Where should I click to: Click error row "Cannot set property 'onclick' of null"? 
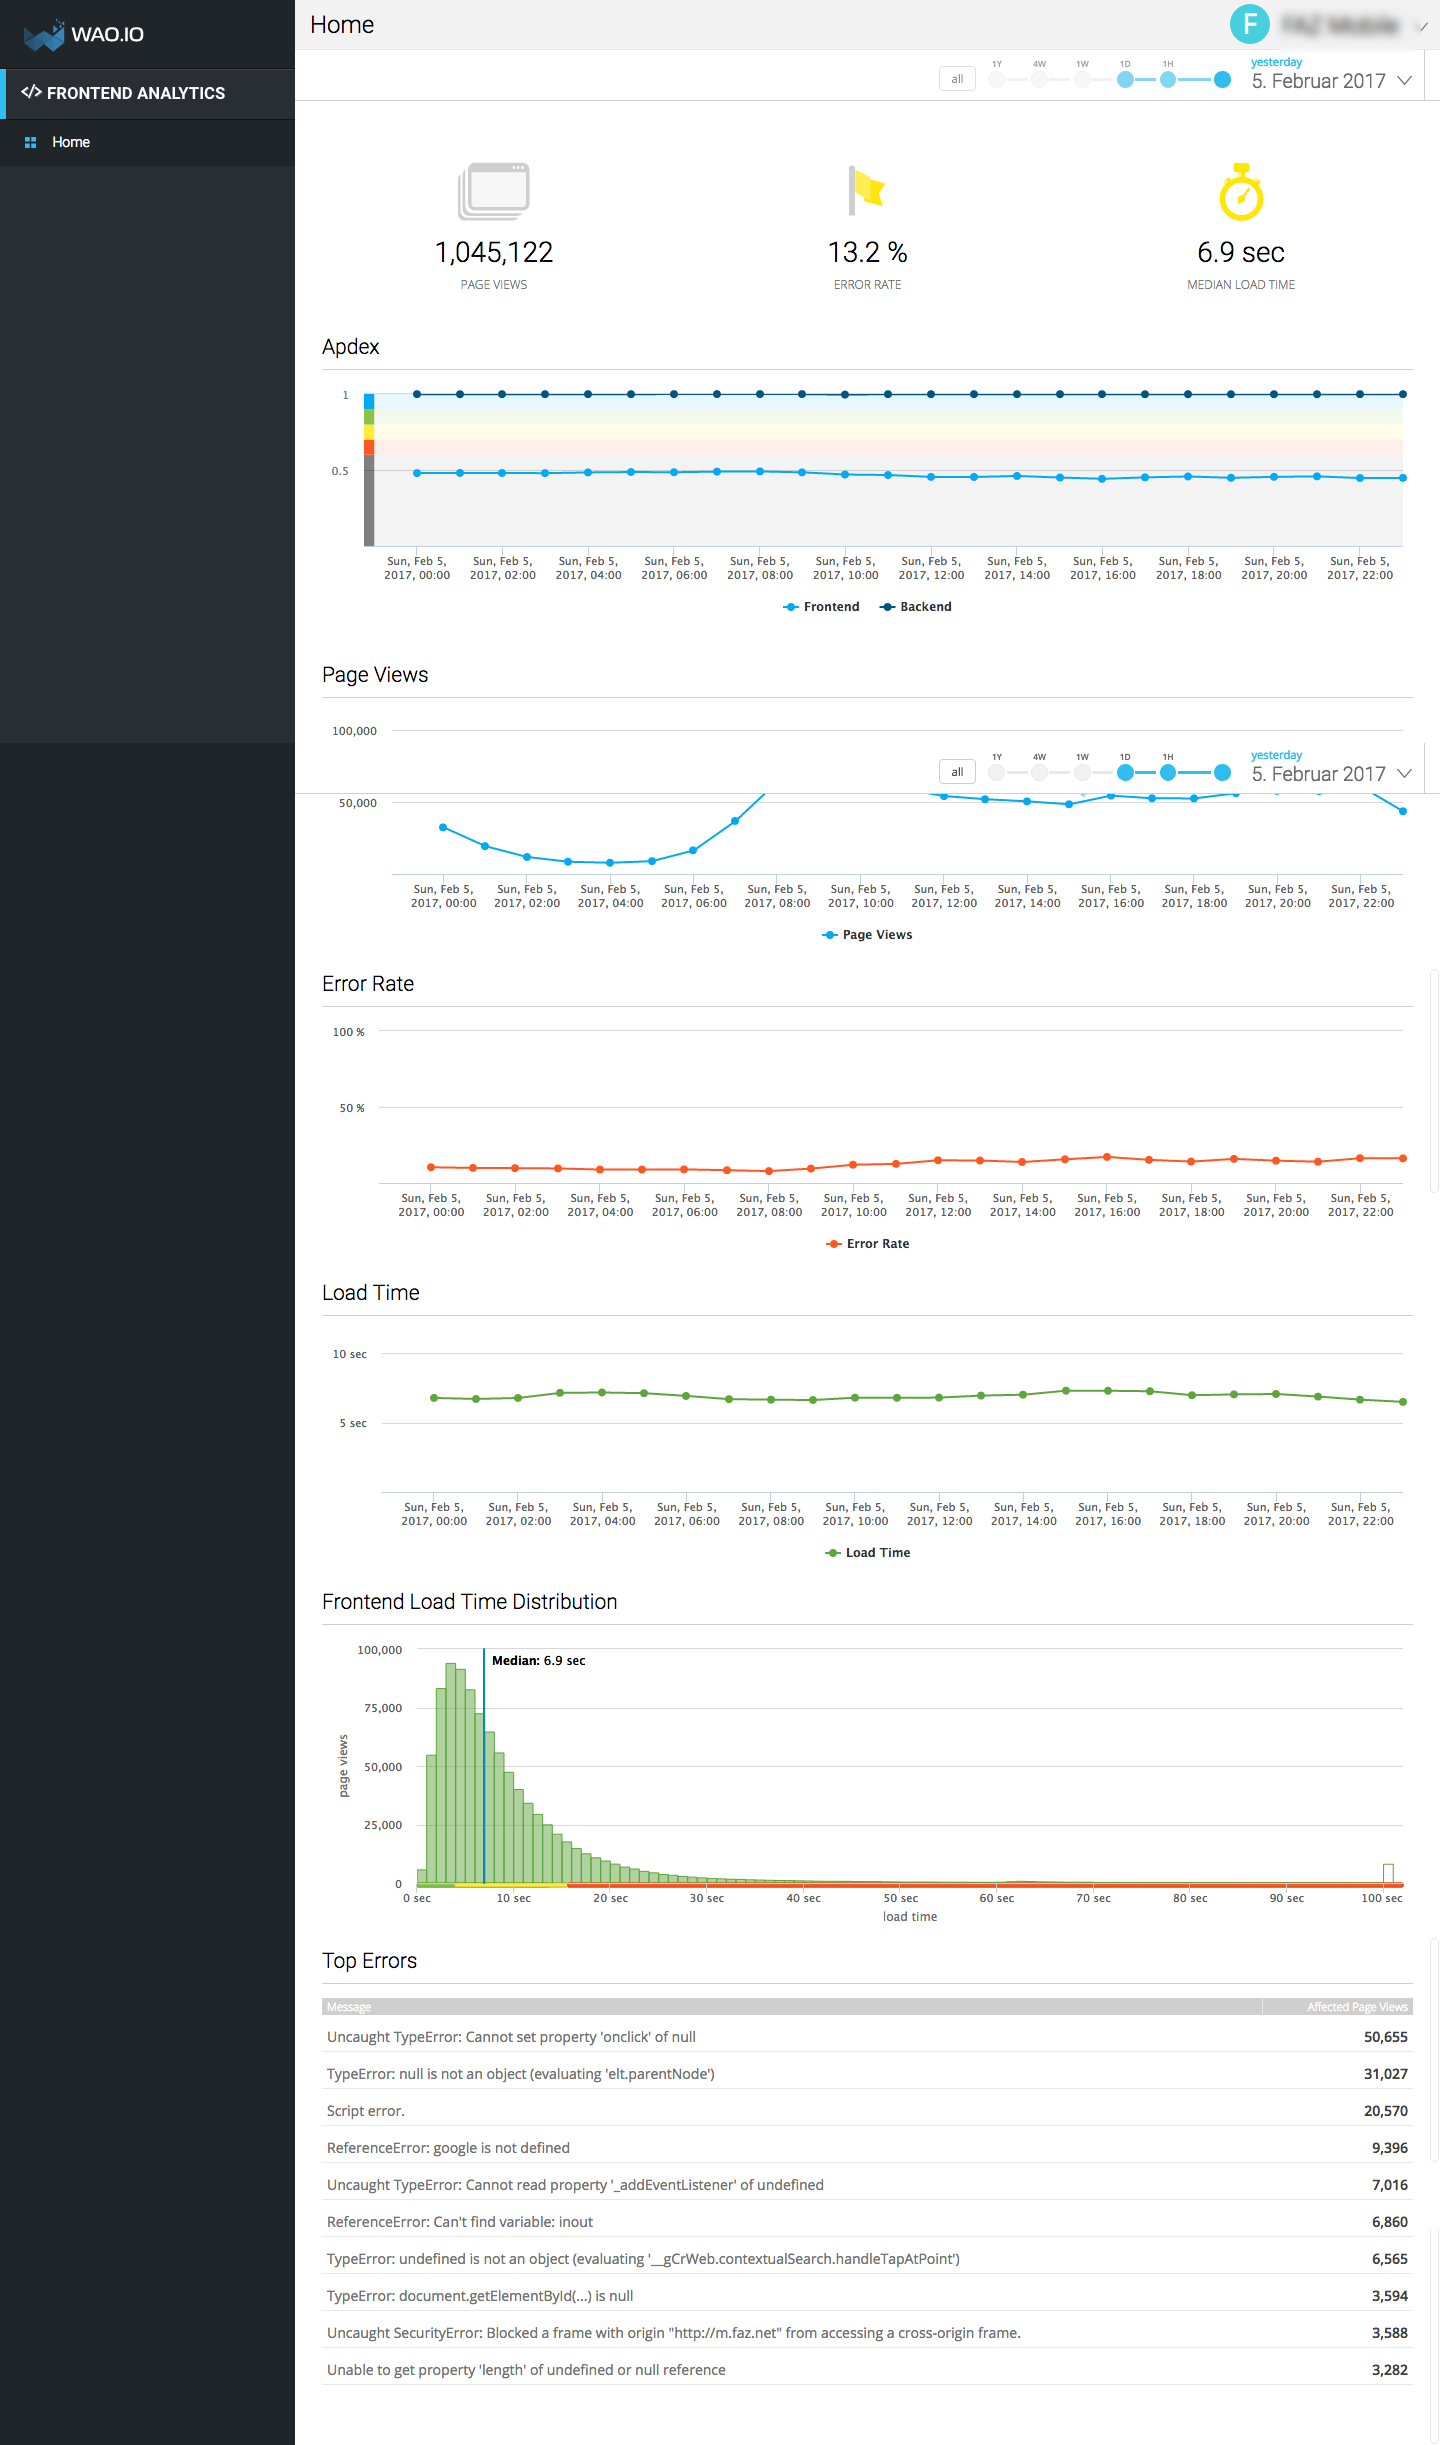pyautogui.click(x=867, y=2037)
